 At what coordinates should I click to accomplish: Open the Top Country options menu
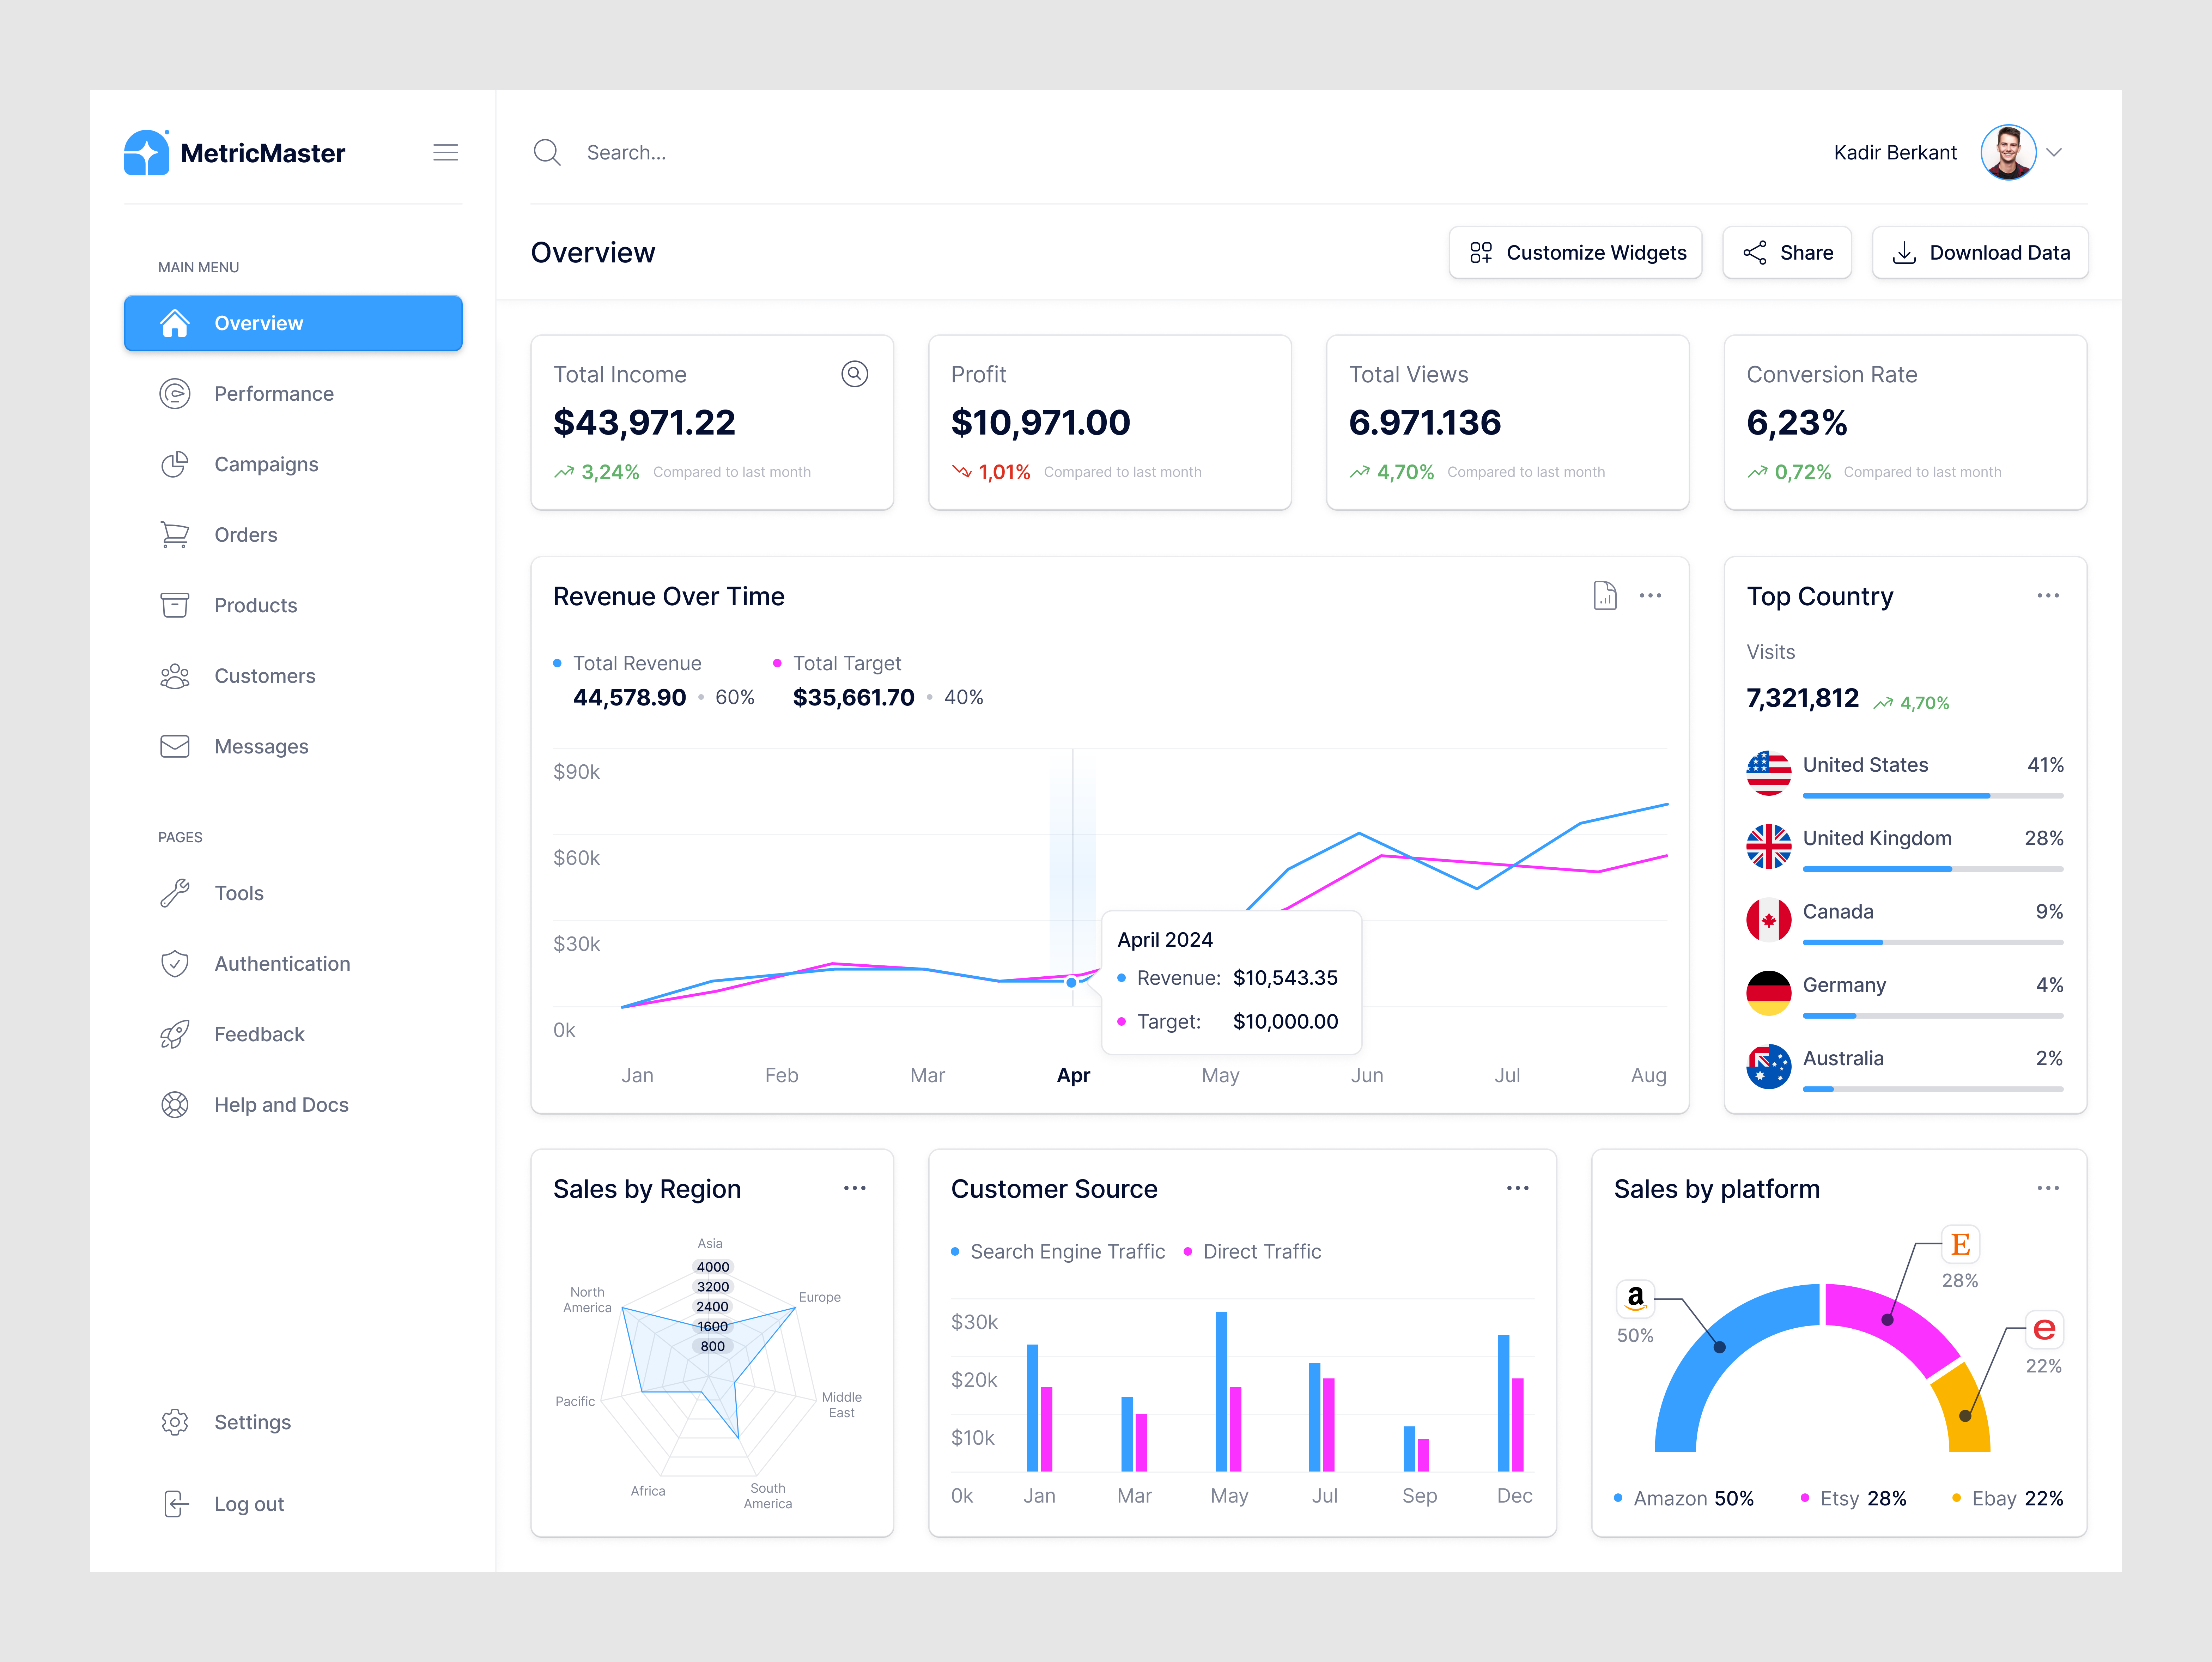(2047, 595)
